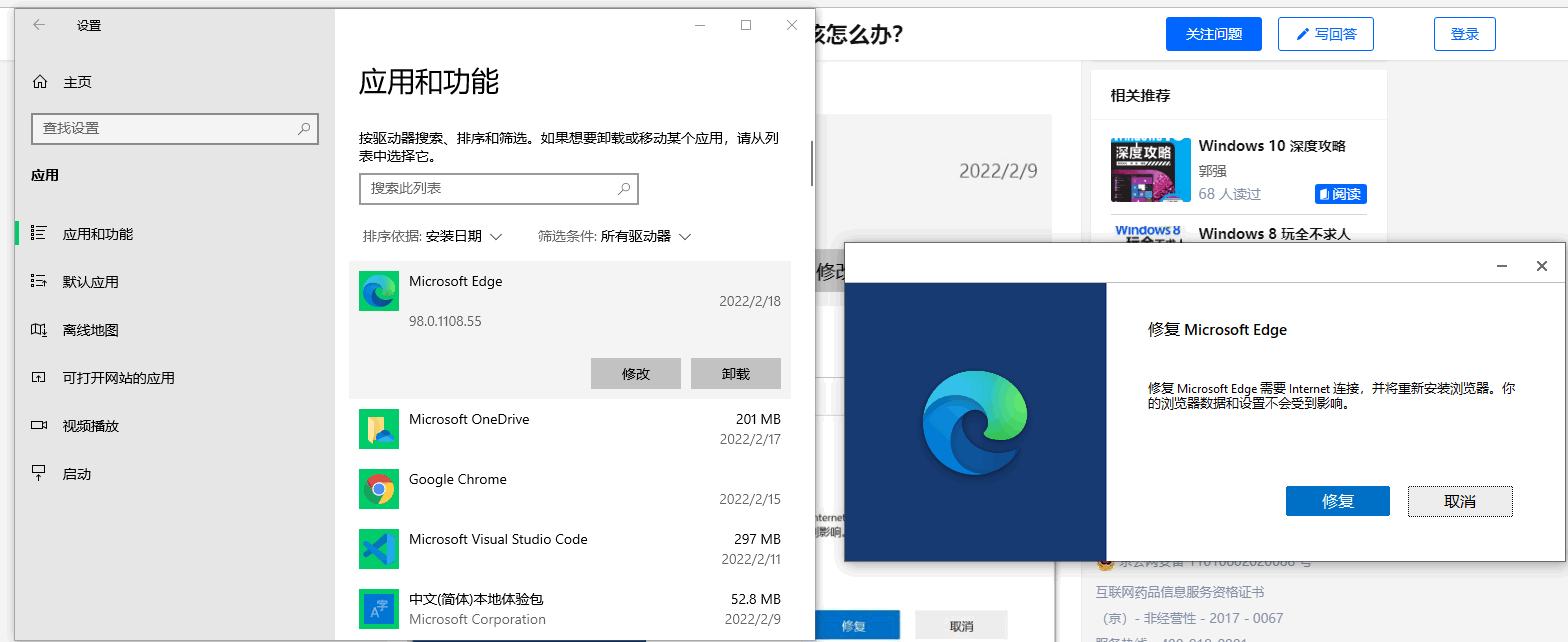
Task: Click the magnifier icon in 查找设置 box
Action: coord(305,129)
